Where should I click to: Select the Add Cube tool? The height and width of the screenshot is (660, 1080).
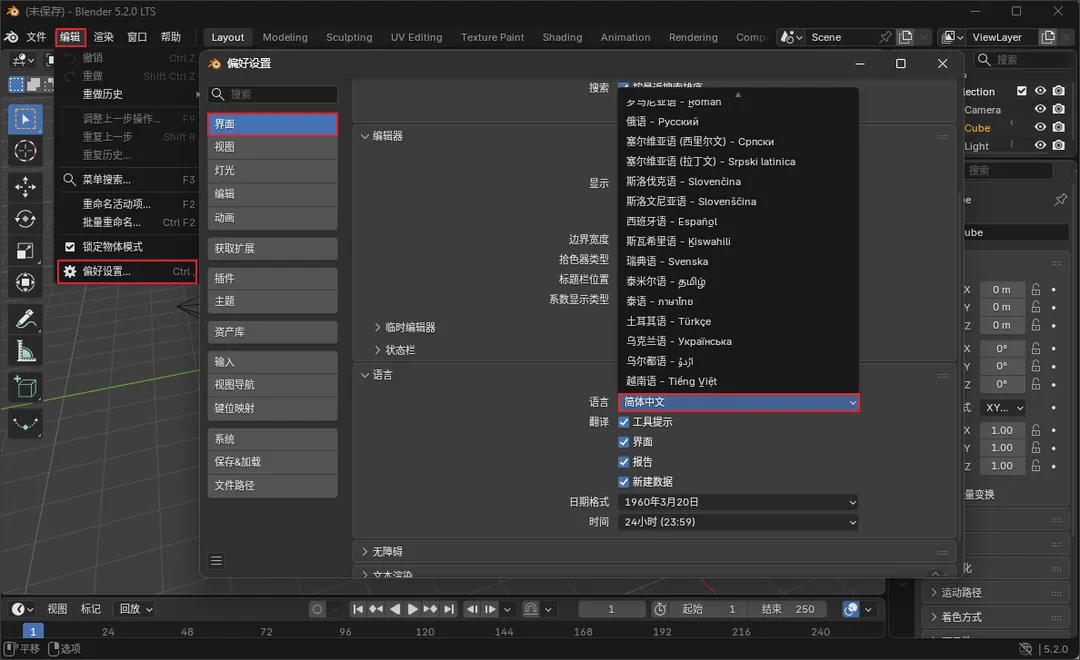point(25,387)
